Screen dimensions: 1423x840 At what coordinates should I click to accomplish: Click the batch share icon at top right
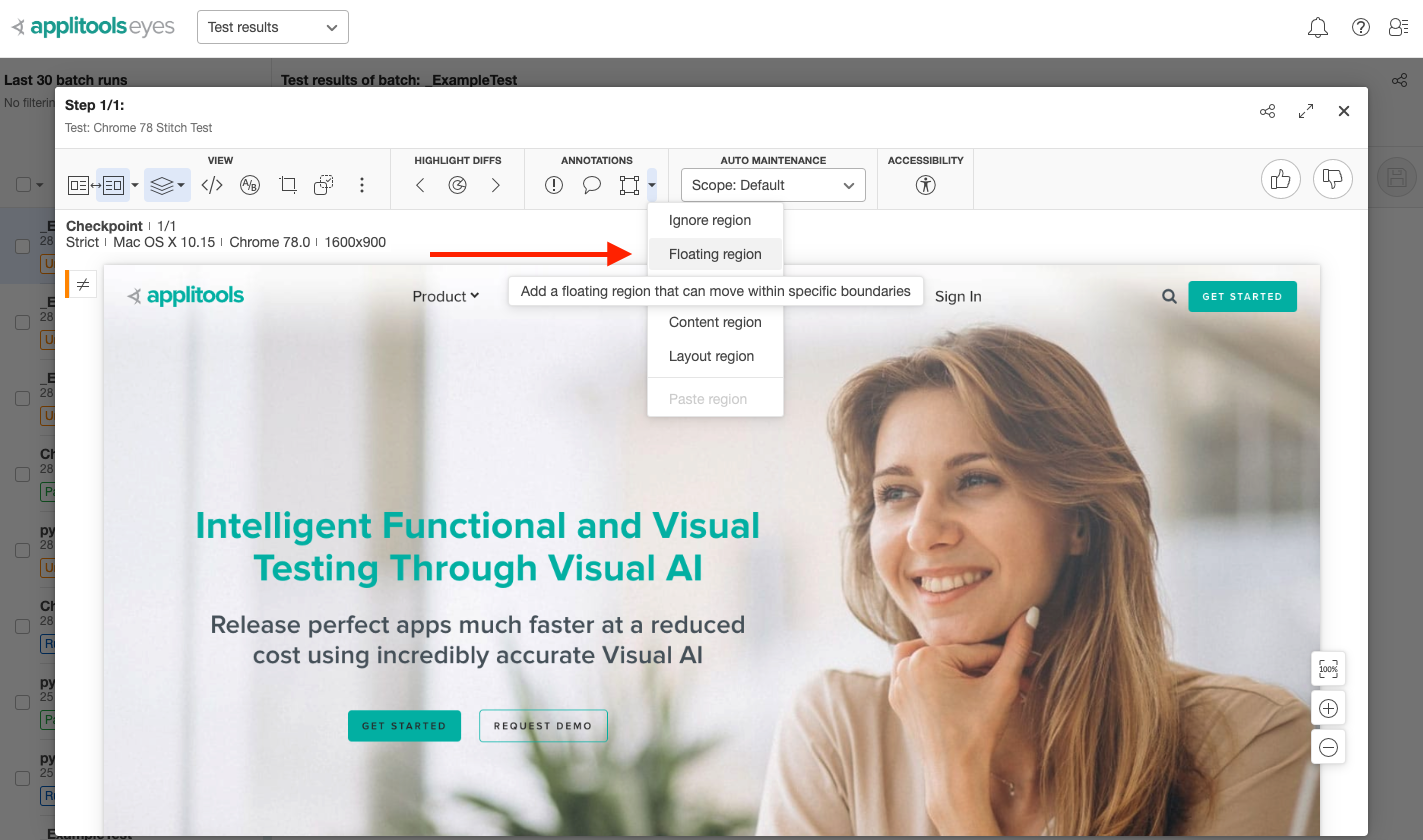pyautogui.click(x=1399, y=80)
